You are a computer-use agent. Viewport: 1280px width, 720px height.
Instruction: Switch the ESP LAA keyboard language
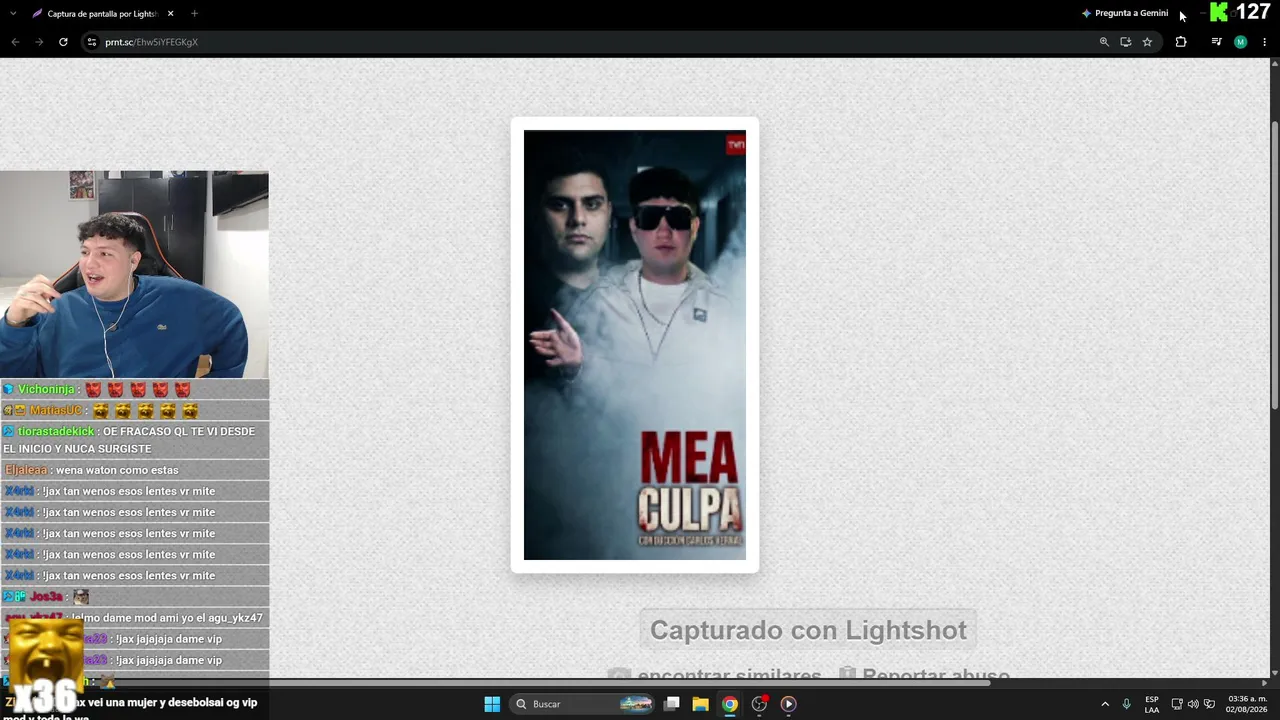point(1152,704)
